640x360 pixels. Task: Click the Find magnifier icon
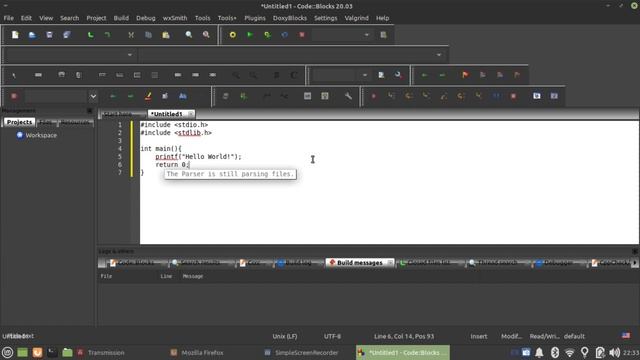pyautogui.click(x=189, y=35)
